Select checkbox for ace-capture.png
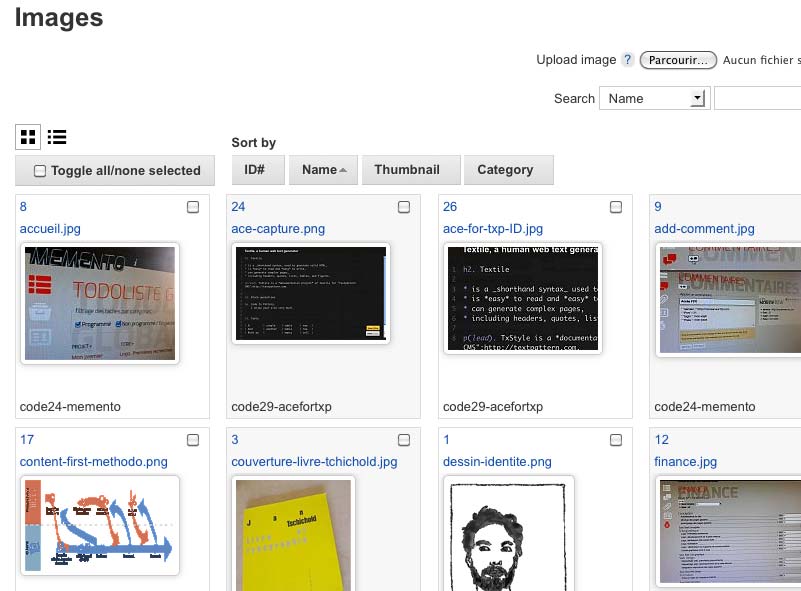 pos(404,207)
